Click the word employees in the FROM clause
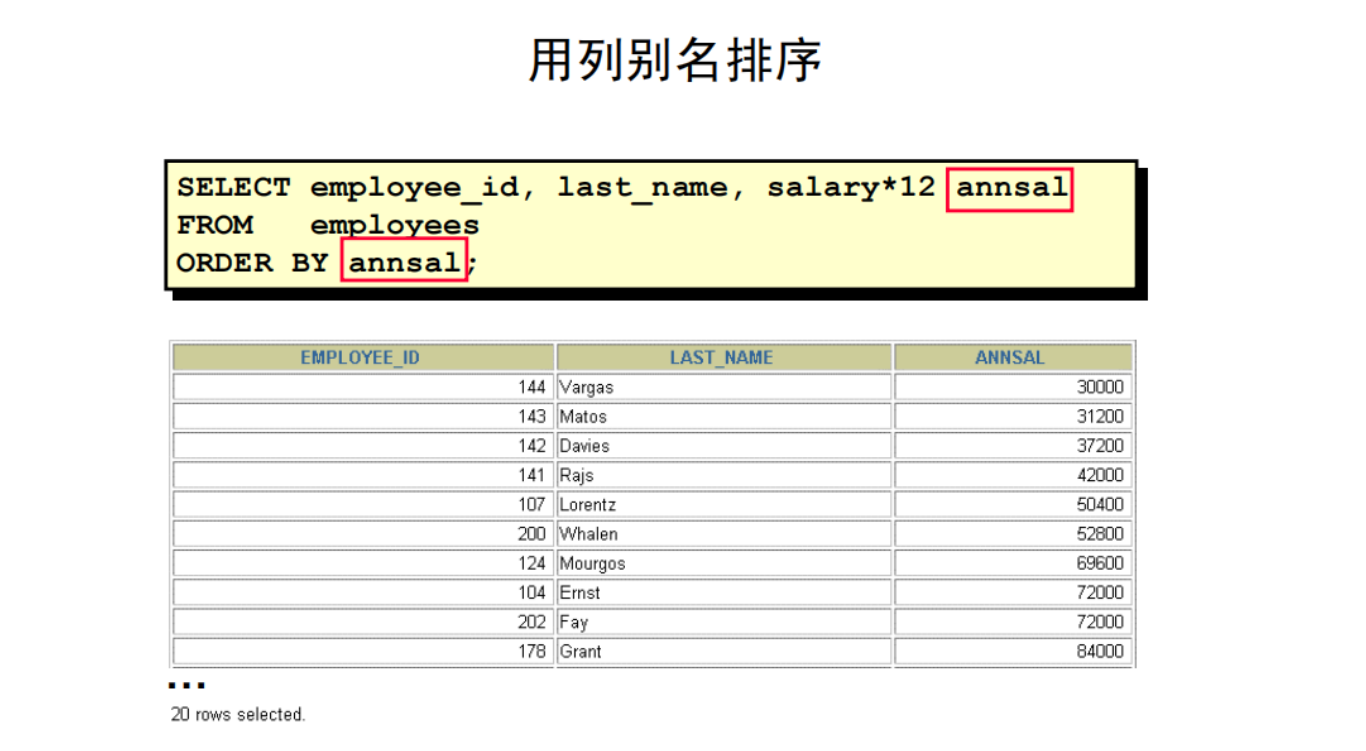Screen dimensions: 1366x751 click(x=394, y=226)
